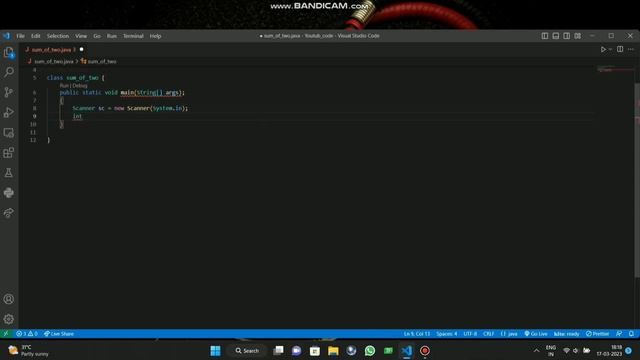Viewport: 640px width, 360px height.
Task: Click the VS Code logo in title bar
Action: coord(6,36)
